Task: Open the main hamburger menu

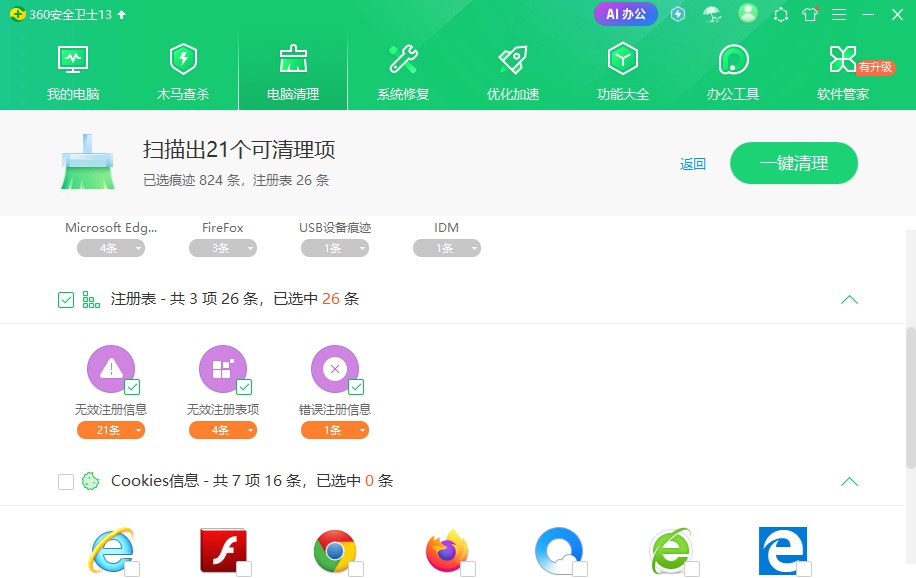Action: point(839,15)
